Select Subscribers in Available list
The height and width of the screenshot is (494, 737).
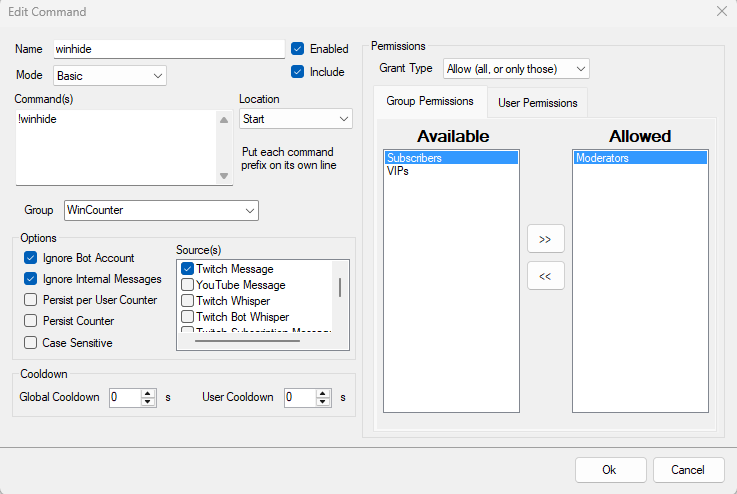tap(451, 158)
